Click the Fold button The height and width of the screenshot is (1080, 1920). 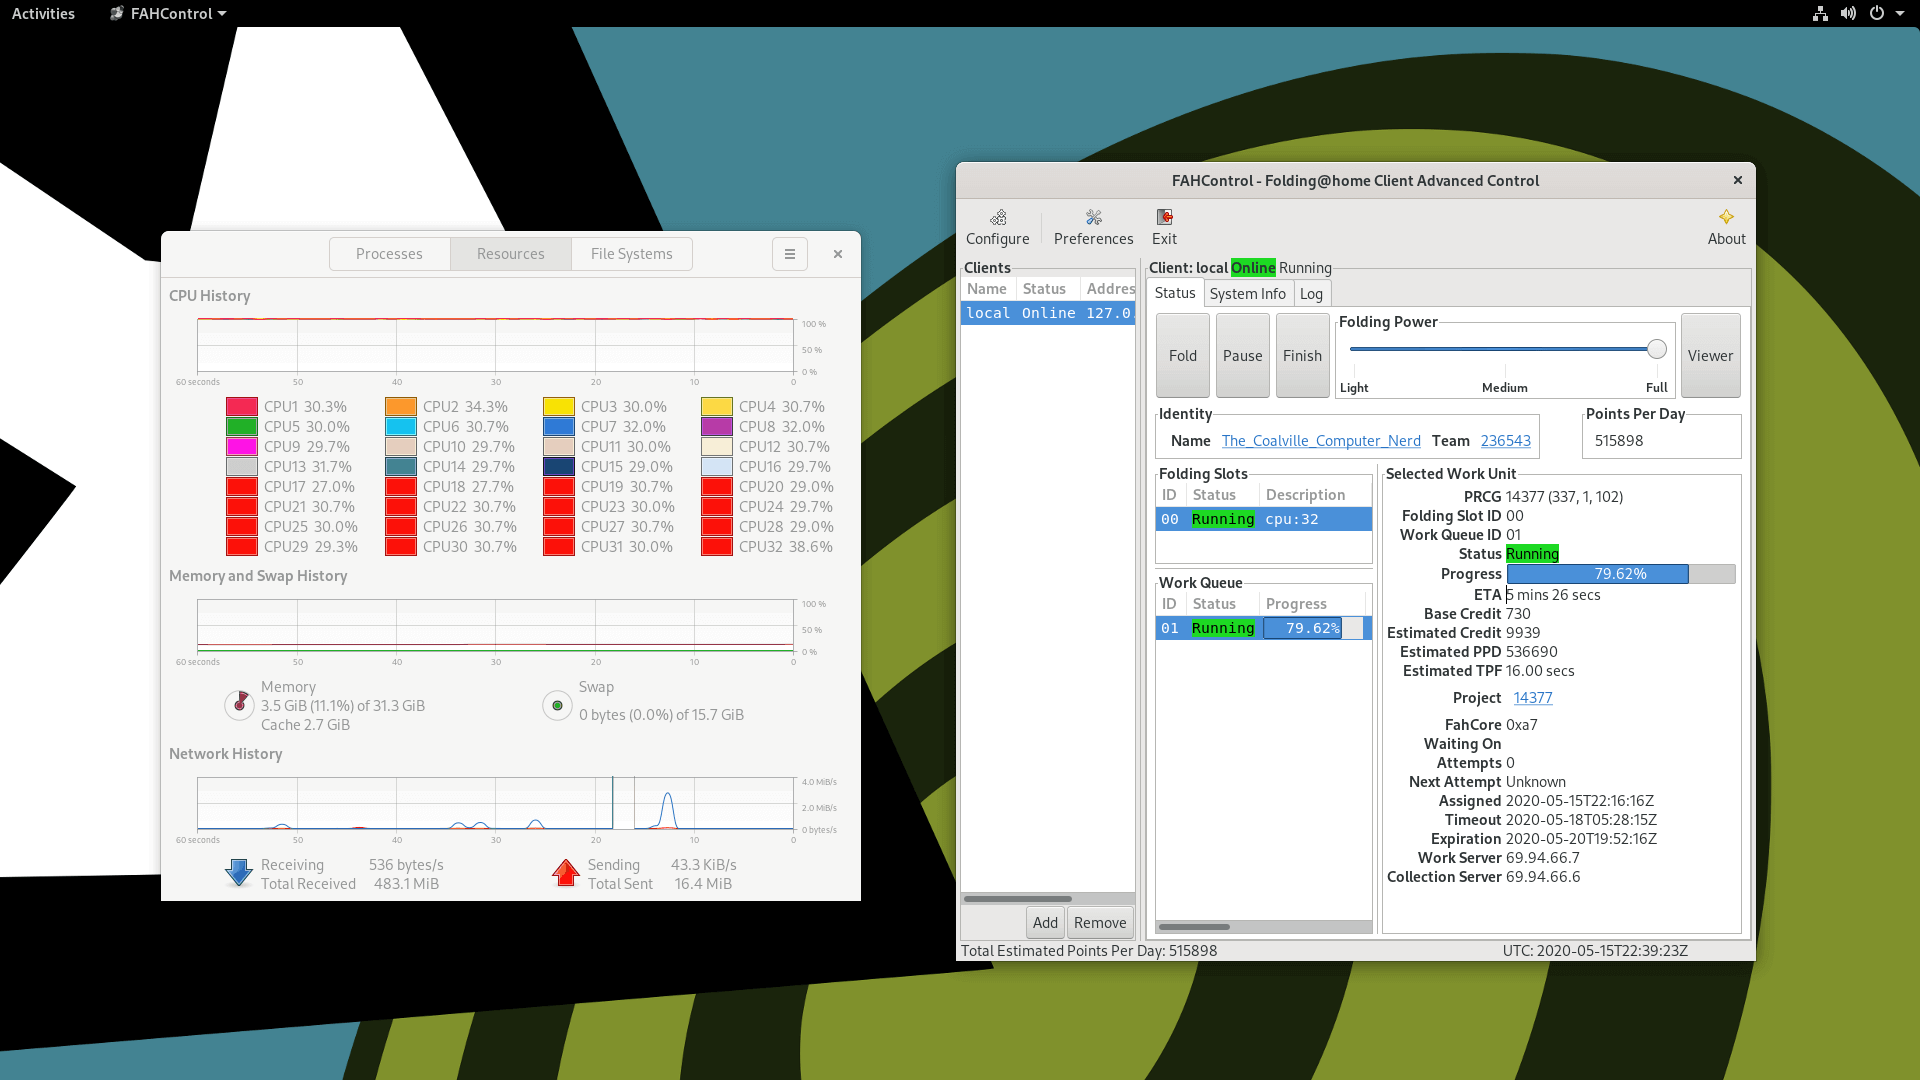[x=1182, y=356]
